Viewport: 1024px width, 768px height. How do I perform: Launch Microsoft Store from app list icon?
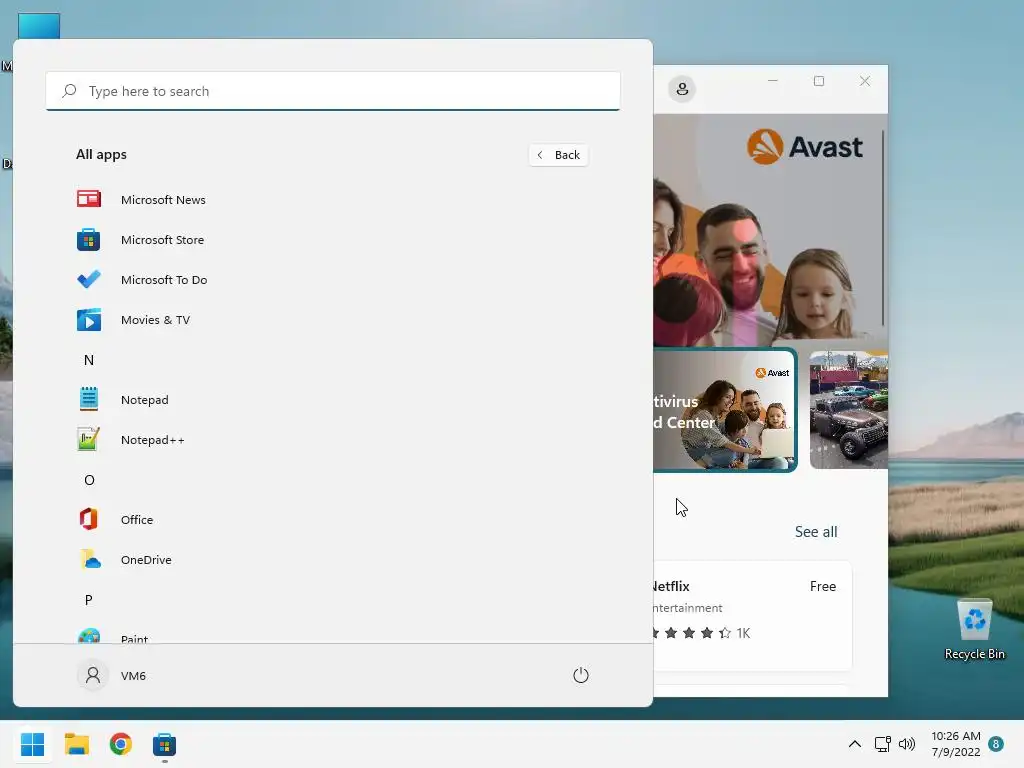coord(89,240)
